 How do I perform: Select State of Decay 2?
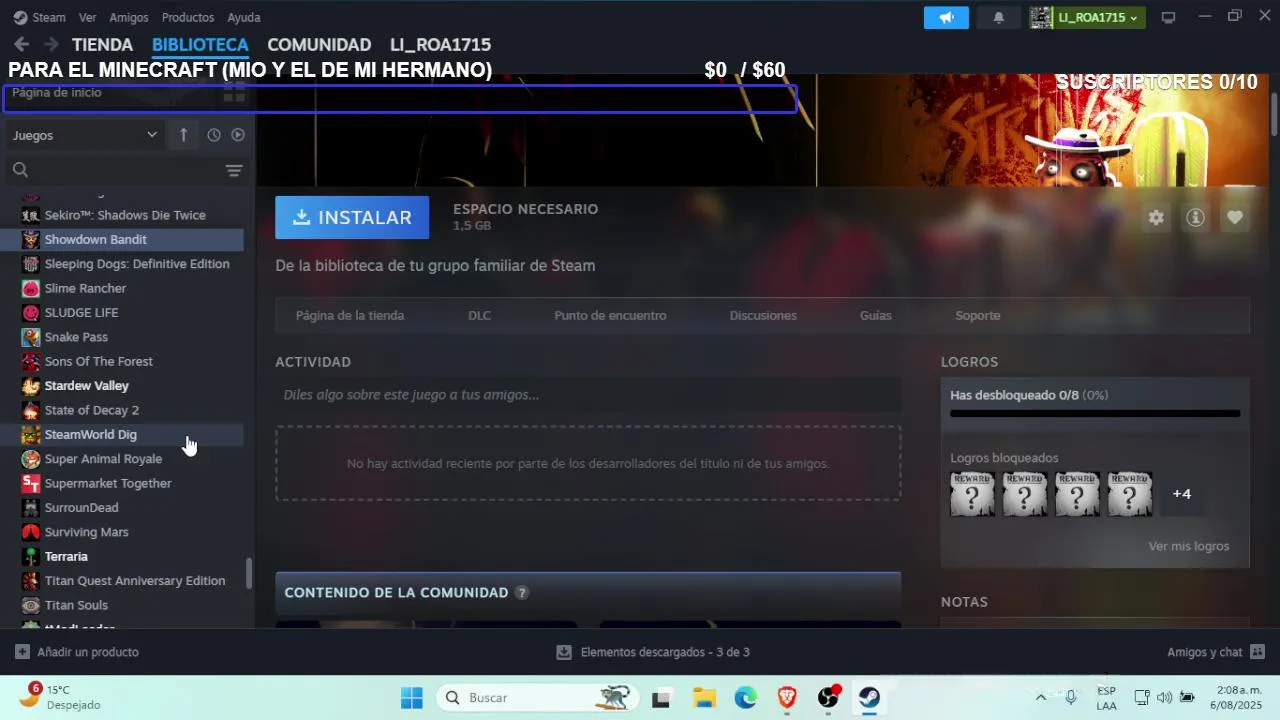(x=91, y=410)
